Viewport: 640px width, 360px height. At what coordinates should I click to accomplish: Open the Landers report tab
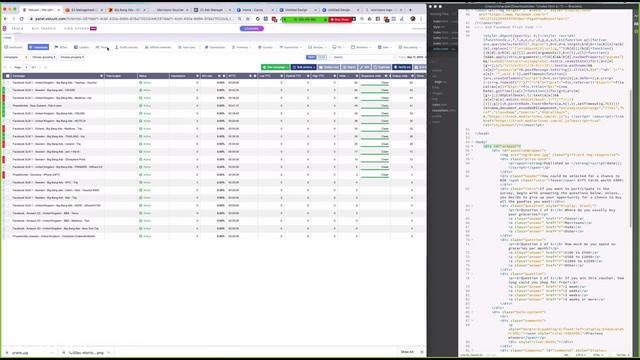(x=81, y=47)
